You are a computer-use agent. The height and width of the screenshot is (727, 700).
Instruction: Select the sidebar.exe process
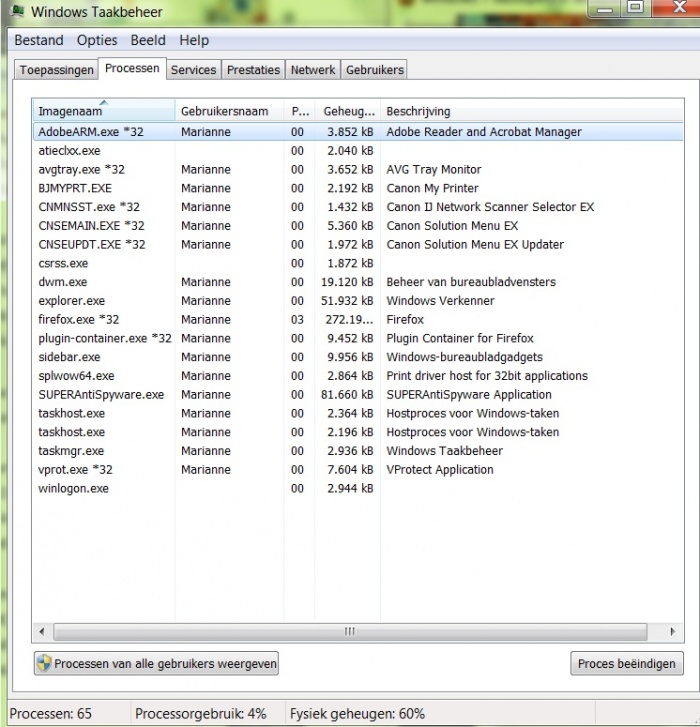358,357
